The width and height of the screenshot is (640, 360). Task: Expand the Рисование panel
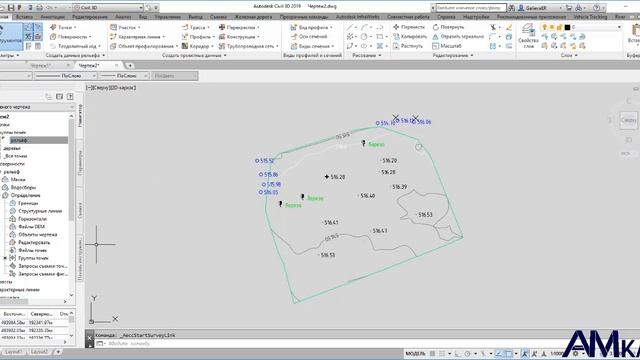[367, 56]
